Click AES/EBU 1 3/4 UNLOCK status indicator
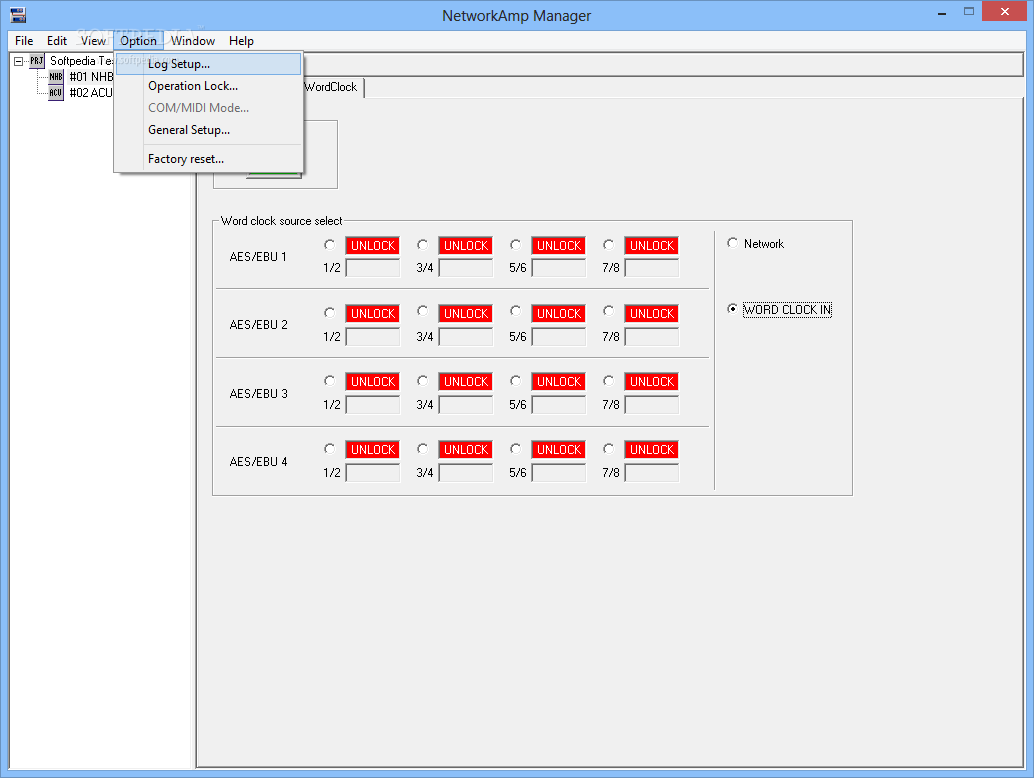 pyautogui.click(x=466, y=246)
